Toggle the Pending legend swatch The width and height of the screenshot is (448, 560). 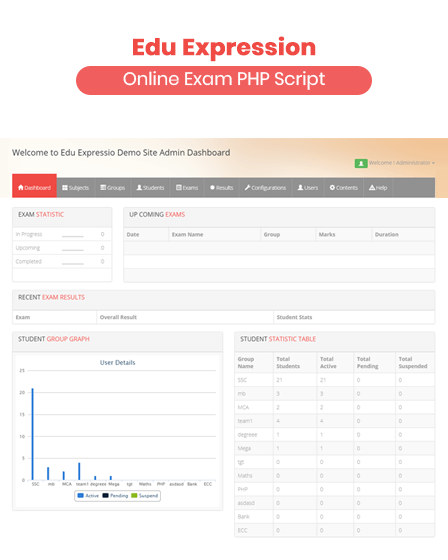click(x=105, y=495)
